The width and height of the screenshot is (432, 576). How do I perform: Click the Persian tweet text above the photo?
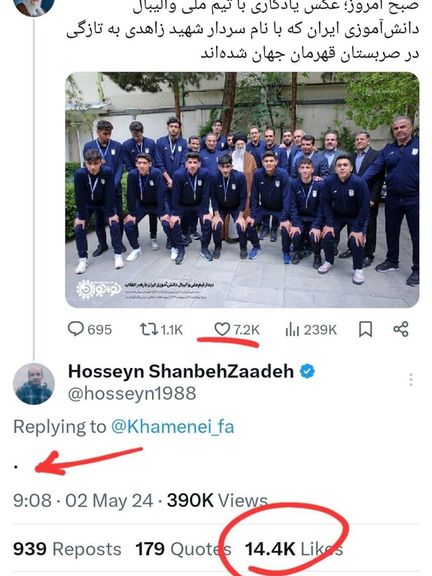tap(243, 31)
